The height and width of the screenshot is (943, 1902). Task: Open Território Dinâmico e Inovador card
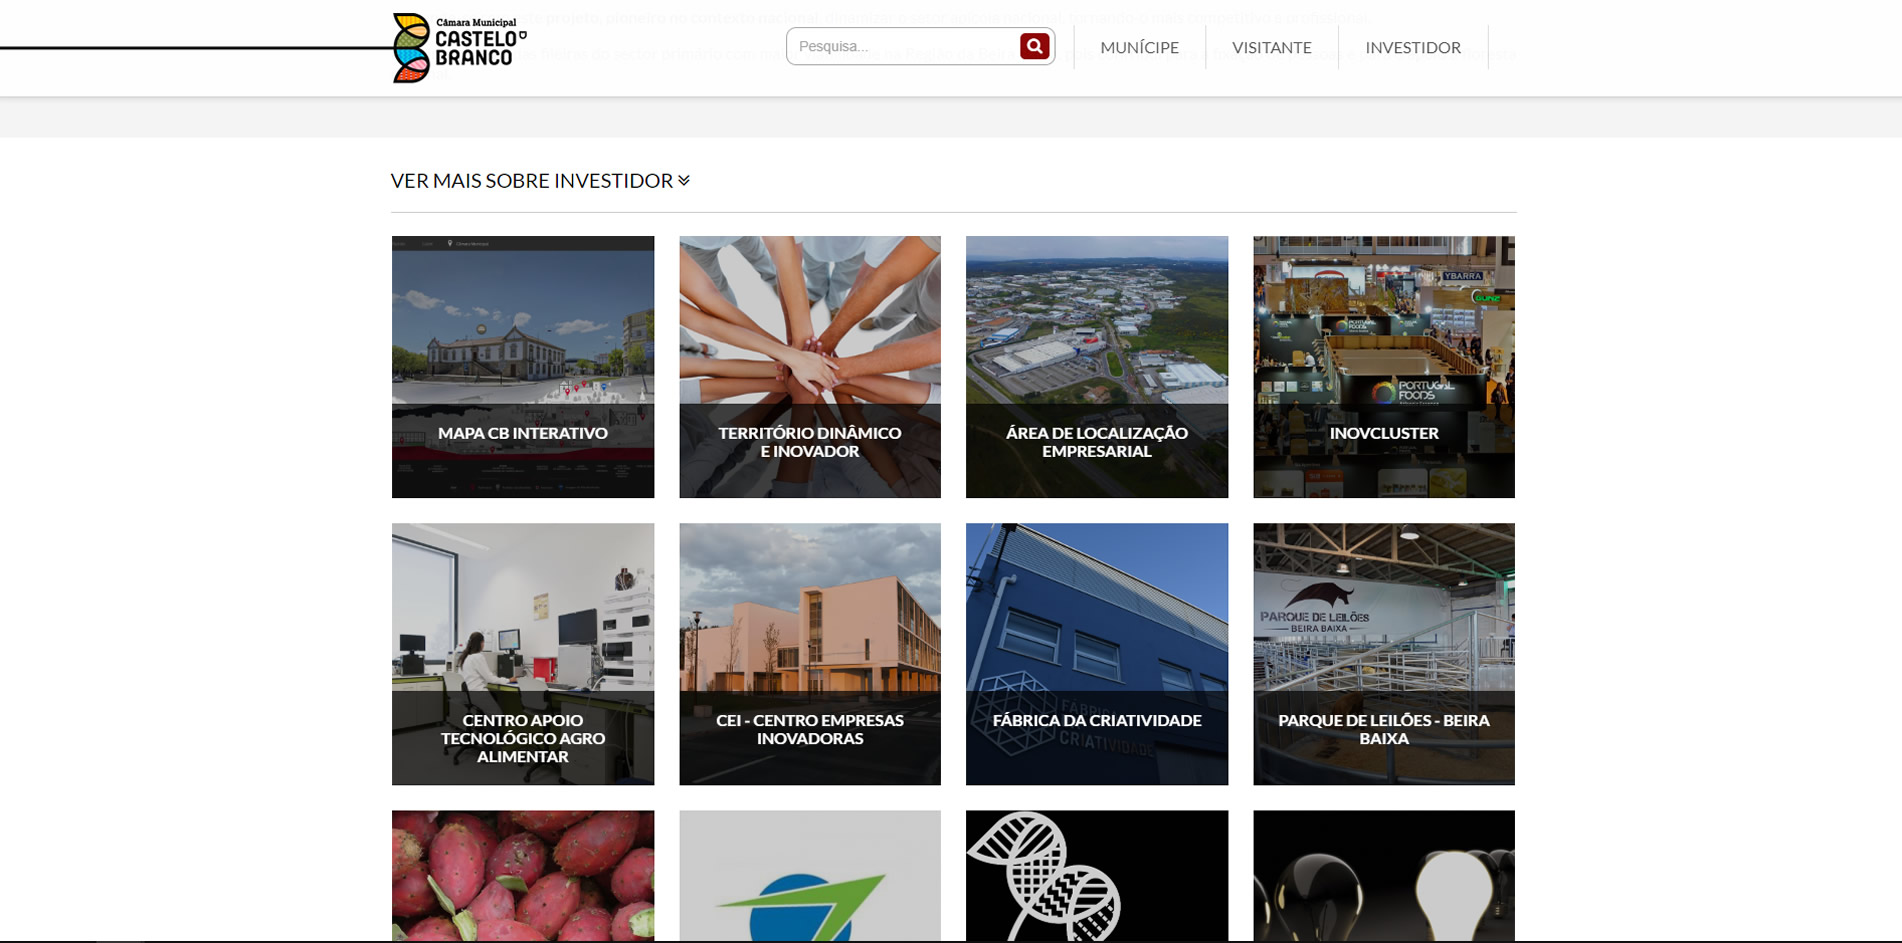810,367
